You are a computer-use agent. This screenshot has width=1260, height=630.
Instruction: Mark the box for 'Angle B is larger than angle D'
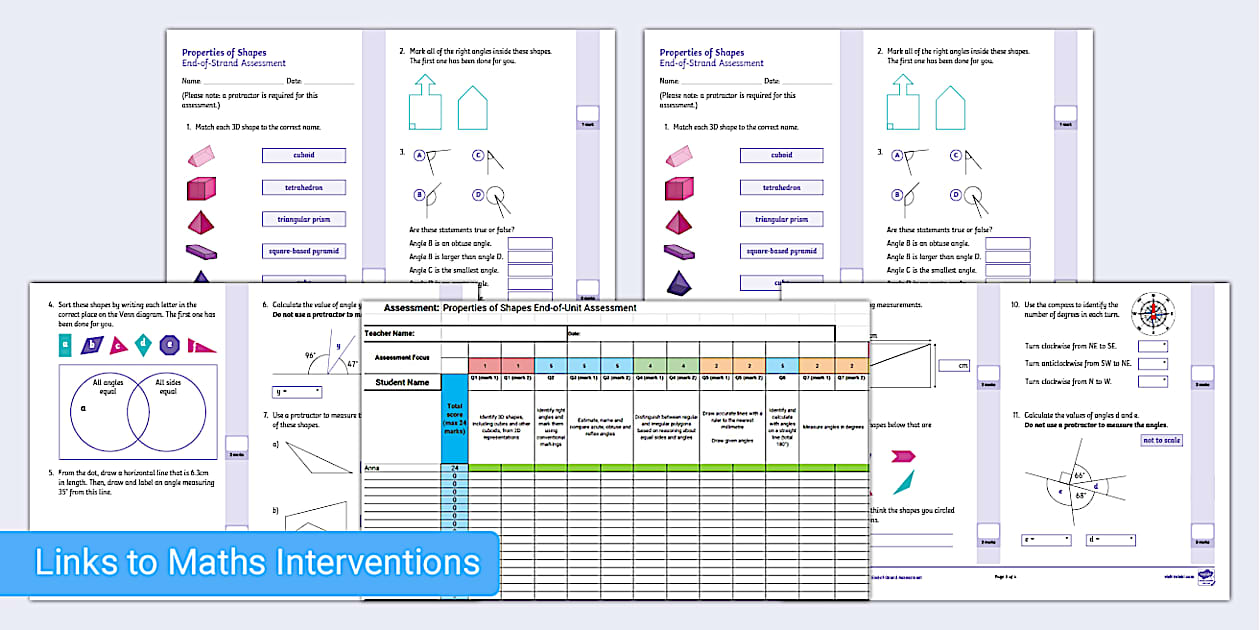point(532,255)
